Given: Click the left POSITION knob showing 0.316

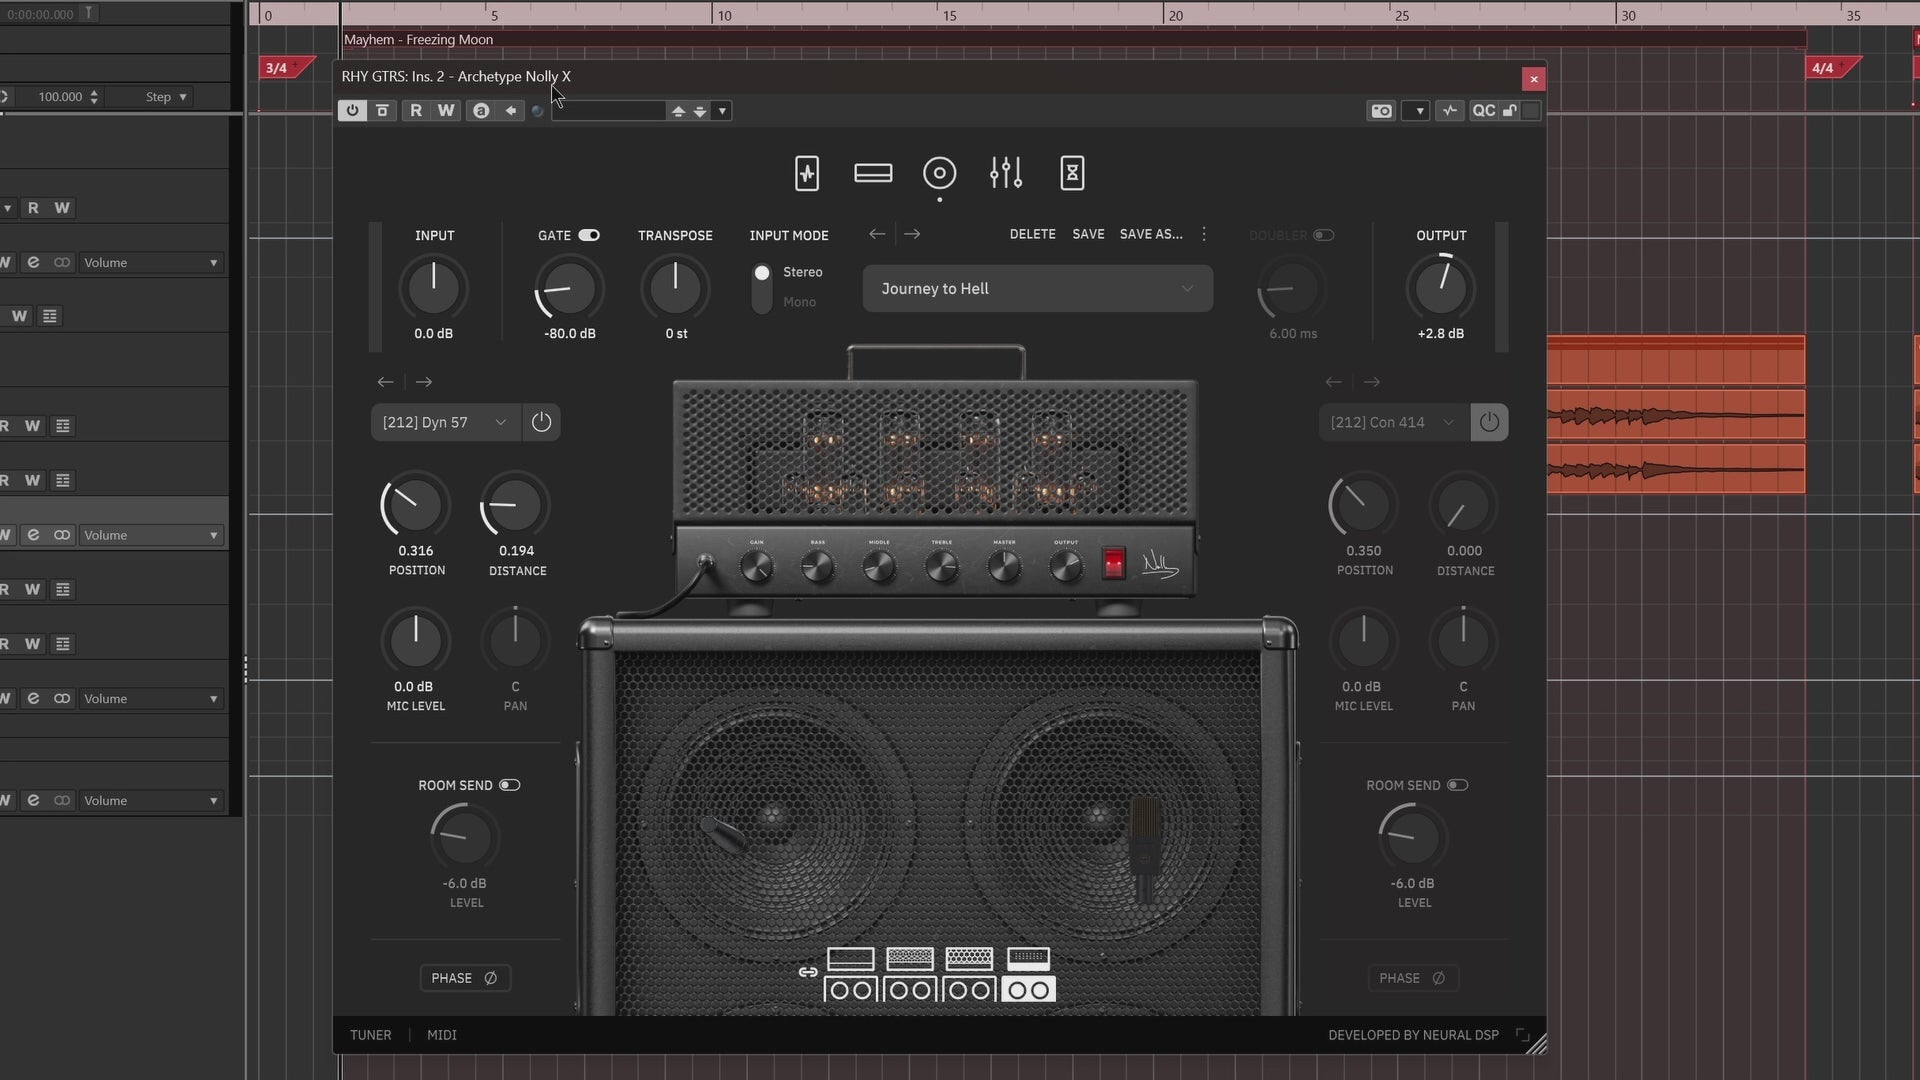Looking at the screenshot, I should (414, 505).
